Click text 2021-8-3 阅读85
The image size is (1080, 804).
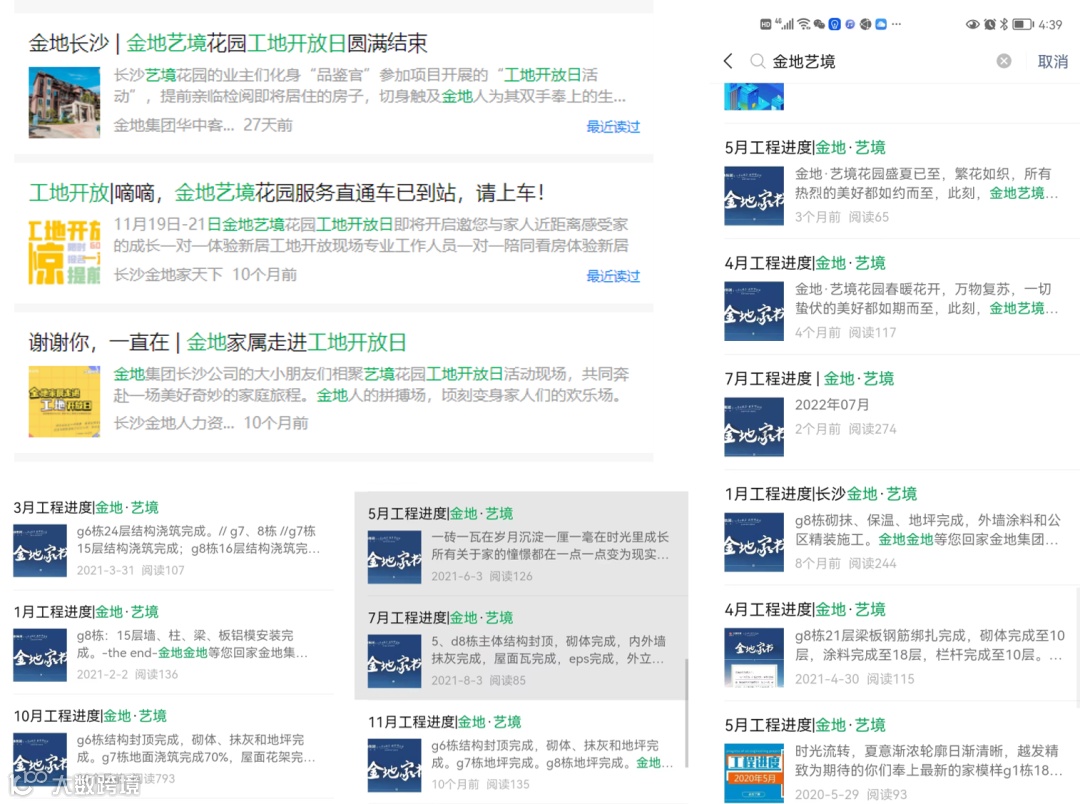[x=479, y=680]
